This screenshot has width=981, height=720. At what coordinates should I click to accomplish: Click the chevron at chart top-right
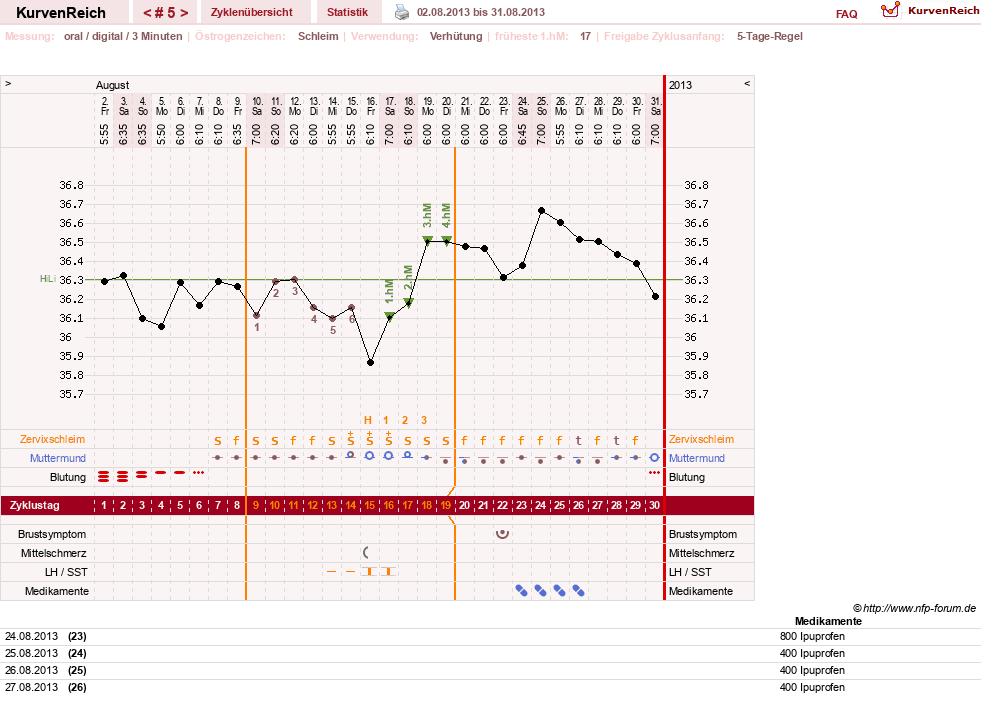tap(746, 83)
